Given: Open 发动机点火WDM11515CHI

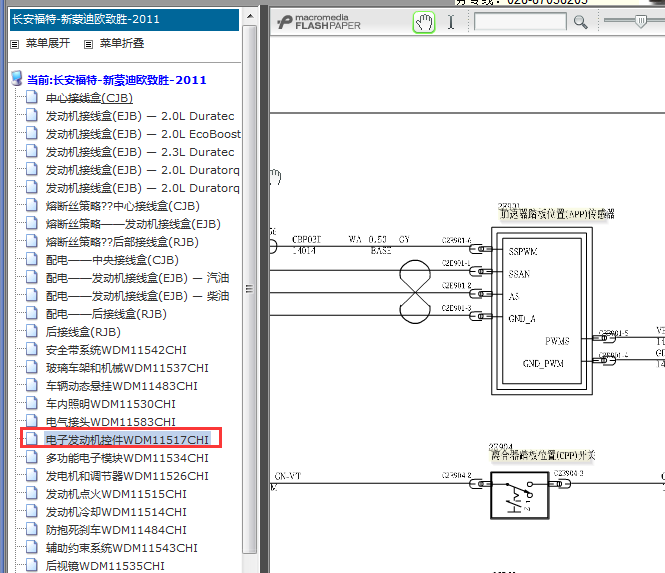Looking at the screenshot, I should [116, 494].
